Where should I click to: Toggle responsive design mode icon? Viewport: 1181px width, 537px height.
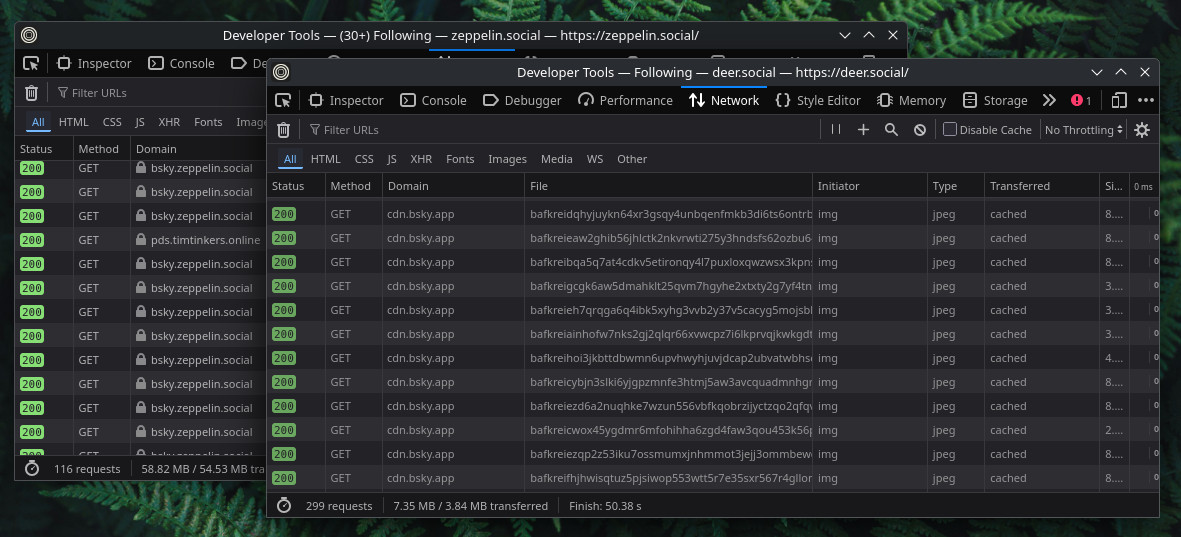click(x=1119, y=100)
